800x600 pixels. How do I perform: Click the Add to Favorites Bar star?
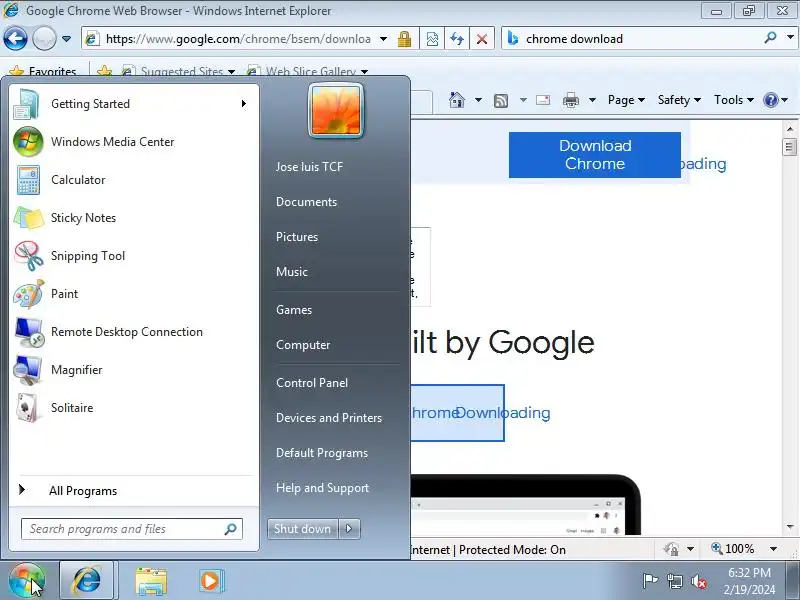click(105, 71)
